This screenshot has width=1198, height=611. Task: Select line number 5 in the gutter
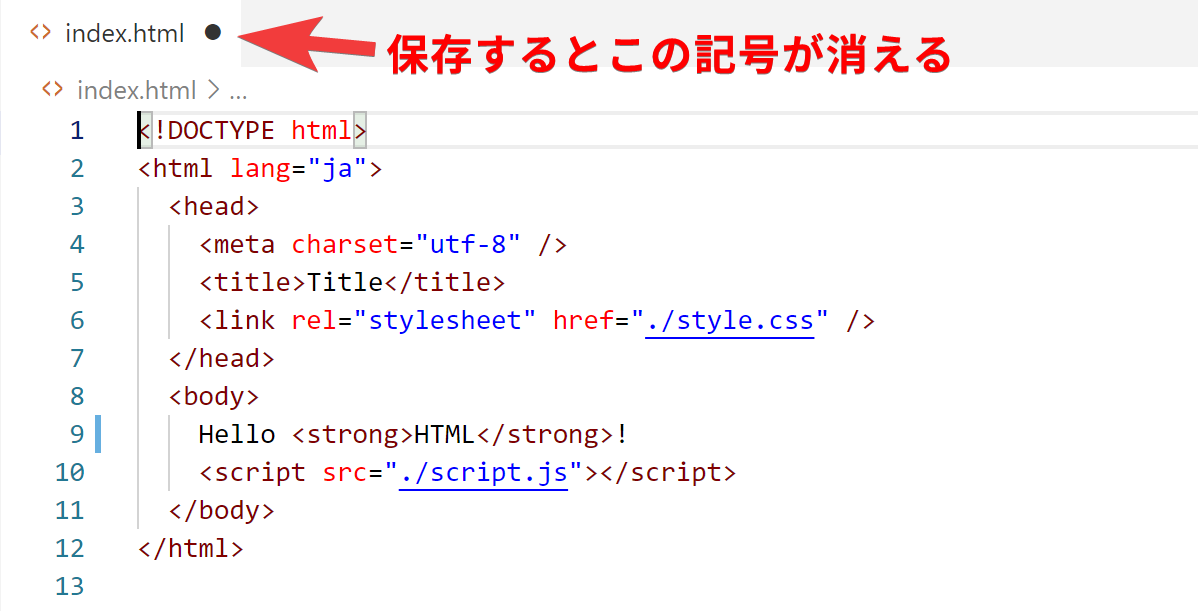point(77,282)
